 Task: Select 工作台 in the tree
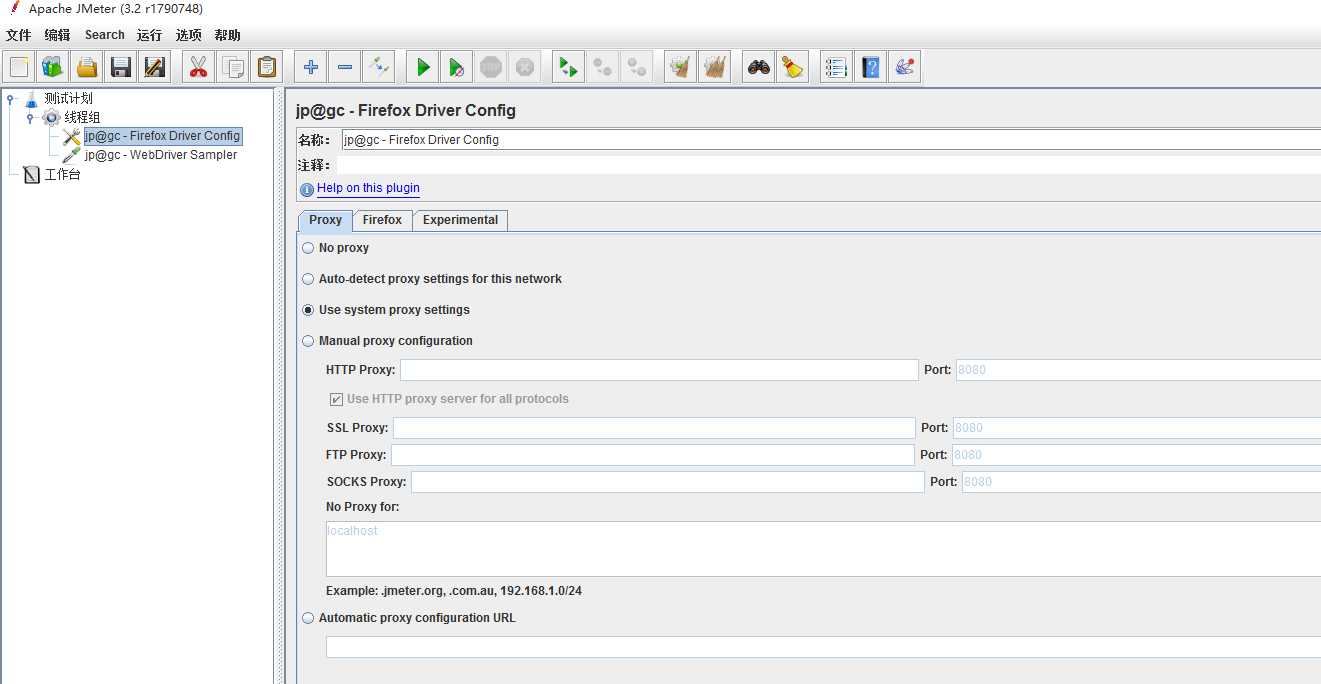click(x=62, y=174)
